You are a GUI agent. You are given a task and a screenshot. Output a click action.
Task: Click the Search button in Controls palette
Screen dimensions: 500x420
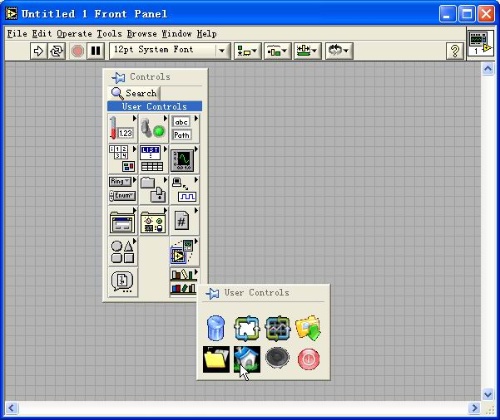[134, 93]
